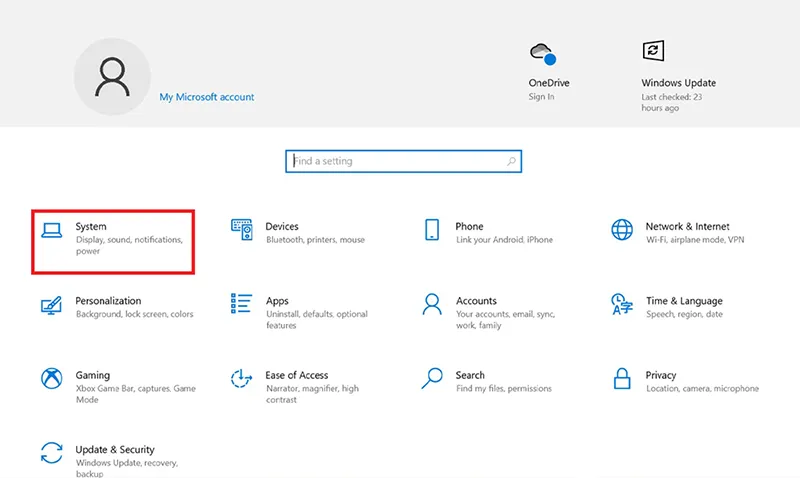Click the Ease of Access icon
Image resolution: width=800 pixels, height=478 pixels.
tap(241, 379)
